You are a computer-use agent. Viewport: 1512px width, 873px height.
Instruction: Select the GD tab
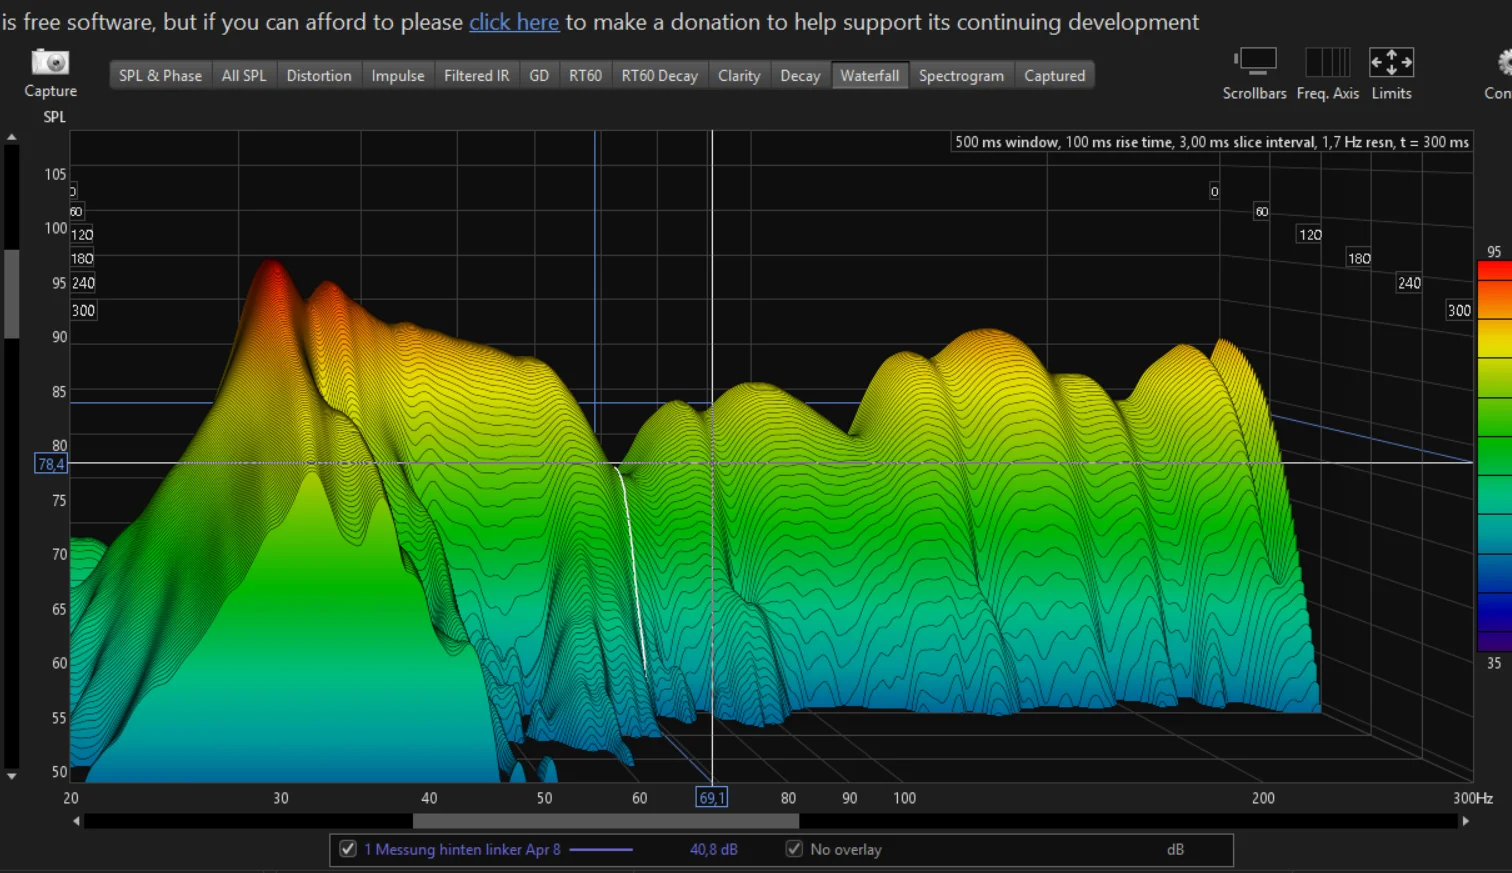(539, 75)
